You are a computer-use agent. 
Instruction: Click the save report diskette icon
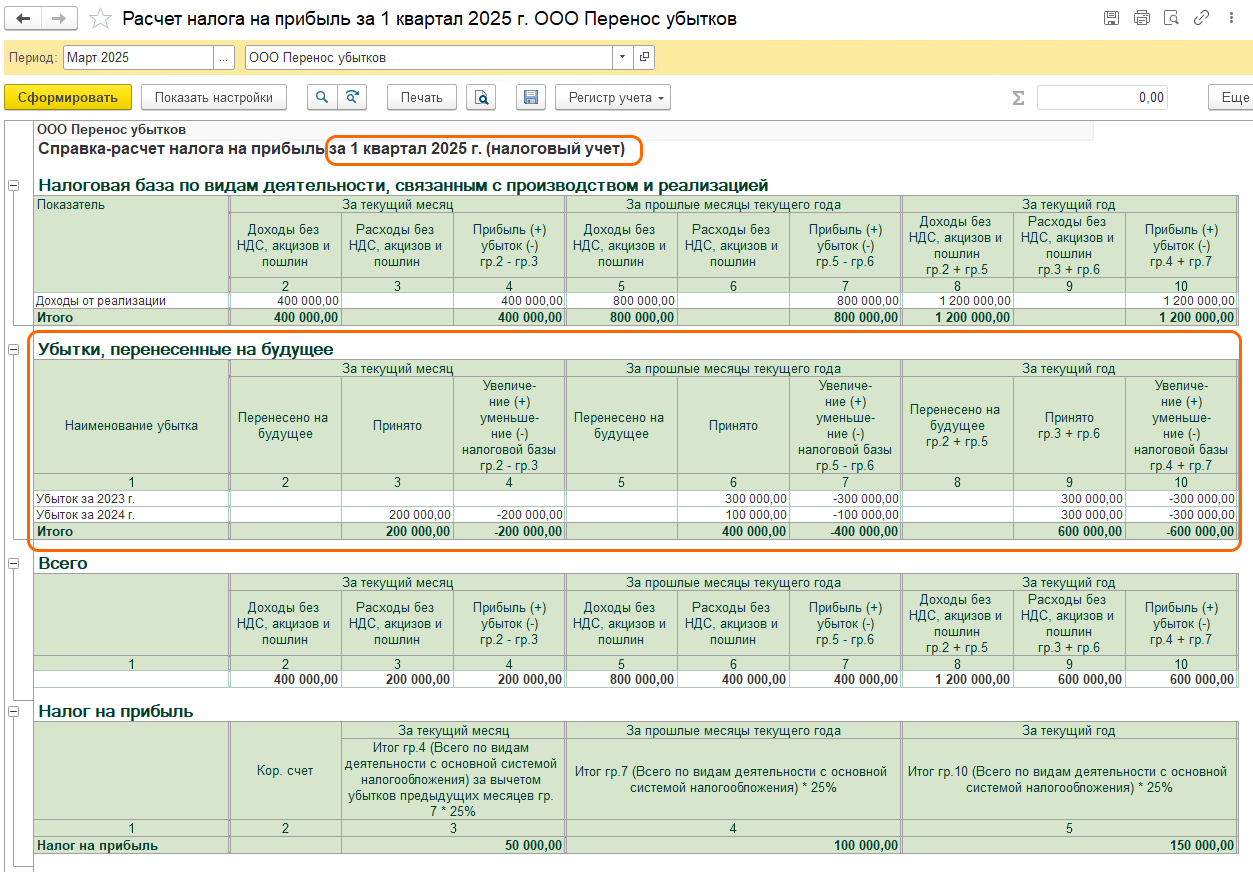click(x=531, y=97)
